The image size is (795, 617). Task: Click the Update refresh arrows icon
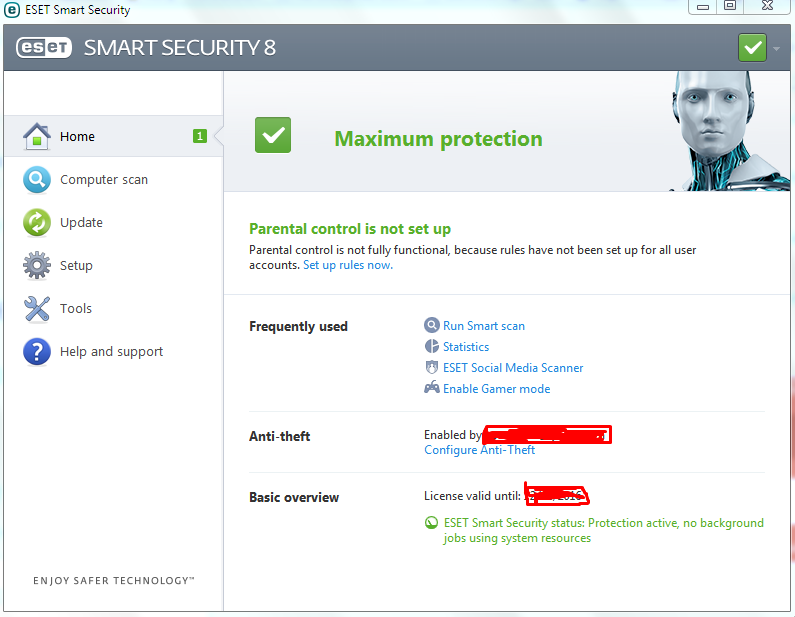tap(37, 223)
